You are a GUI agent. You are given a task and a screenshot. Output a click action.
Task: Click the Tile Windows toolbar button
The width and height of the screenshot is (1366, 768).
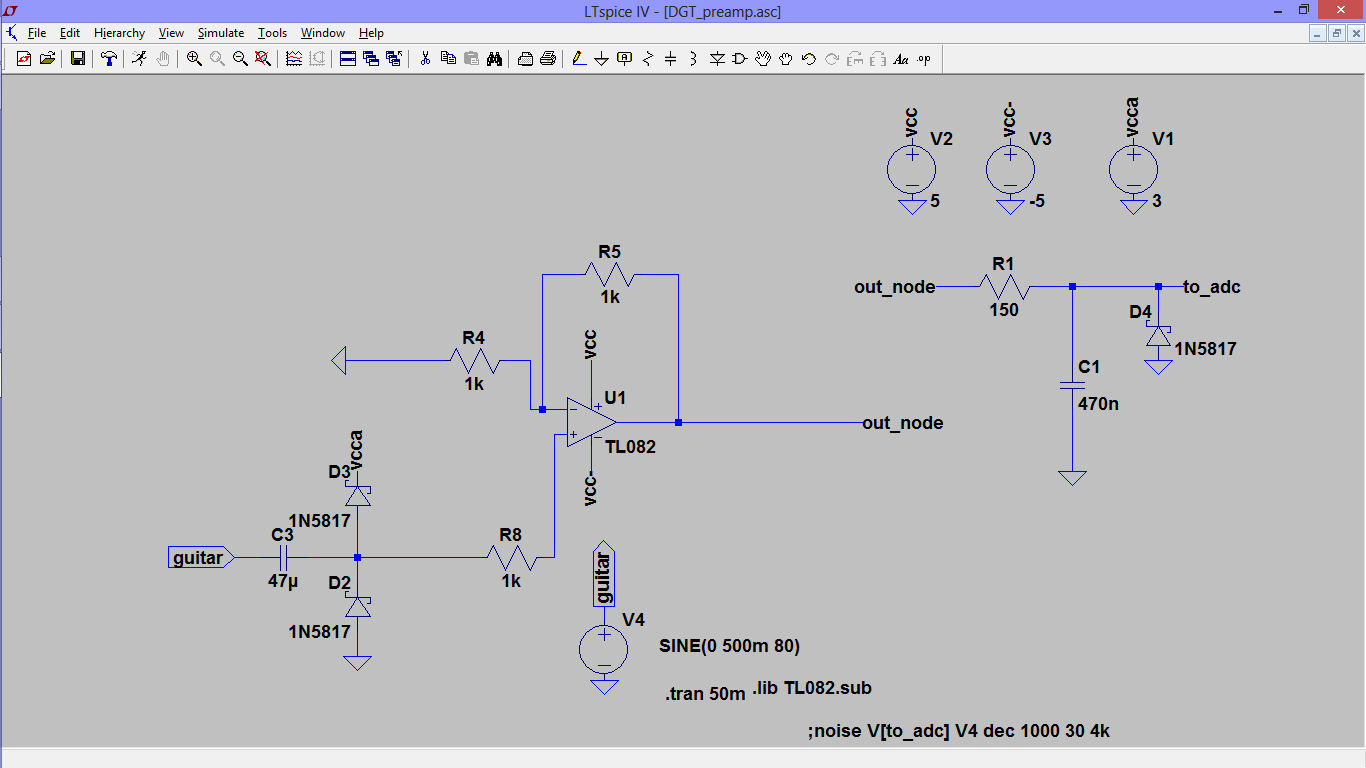(x=348, y=59)
